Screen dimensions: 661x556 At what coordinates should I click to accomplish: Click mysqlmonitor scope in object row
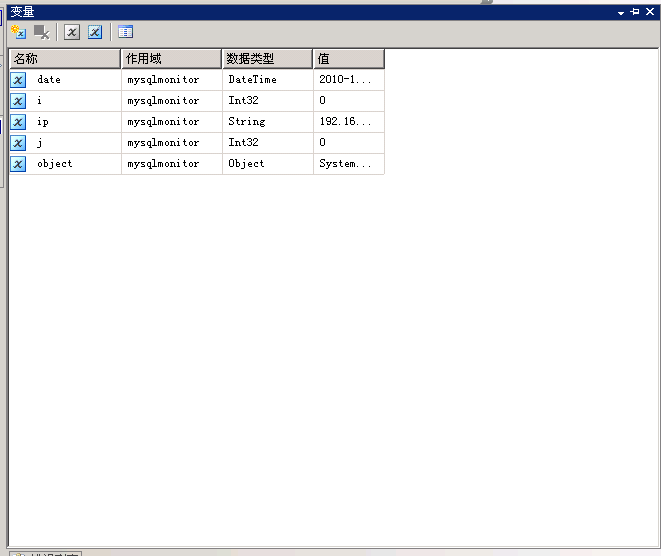(172, 164)
